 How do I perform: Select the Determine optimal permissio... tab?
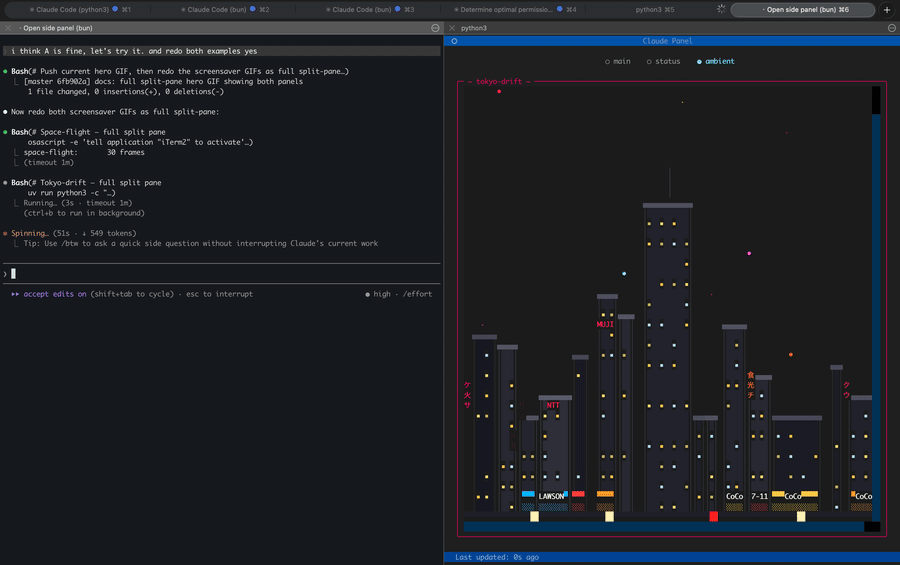pyautogui.click(x=515, y=9)
